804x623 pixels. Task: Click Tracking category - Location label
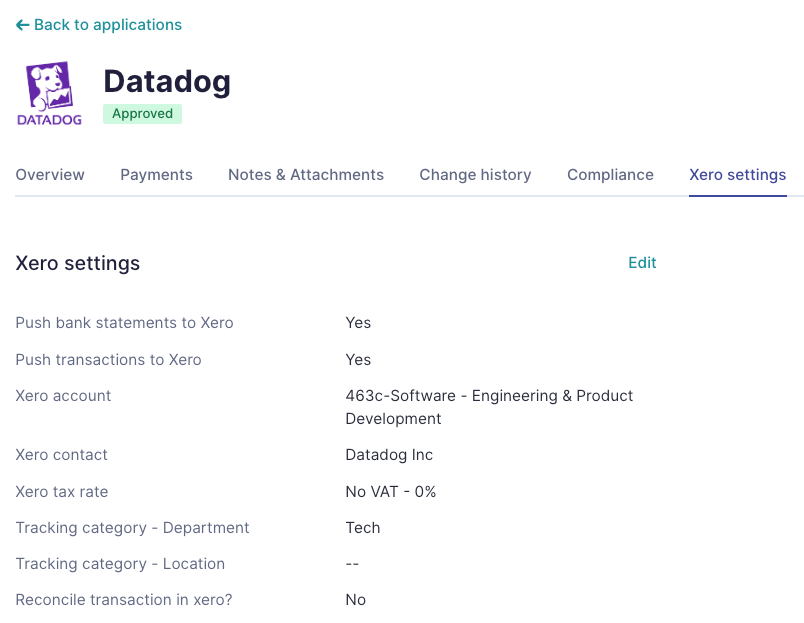click(120, 564)
